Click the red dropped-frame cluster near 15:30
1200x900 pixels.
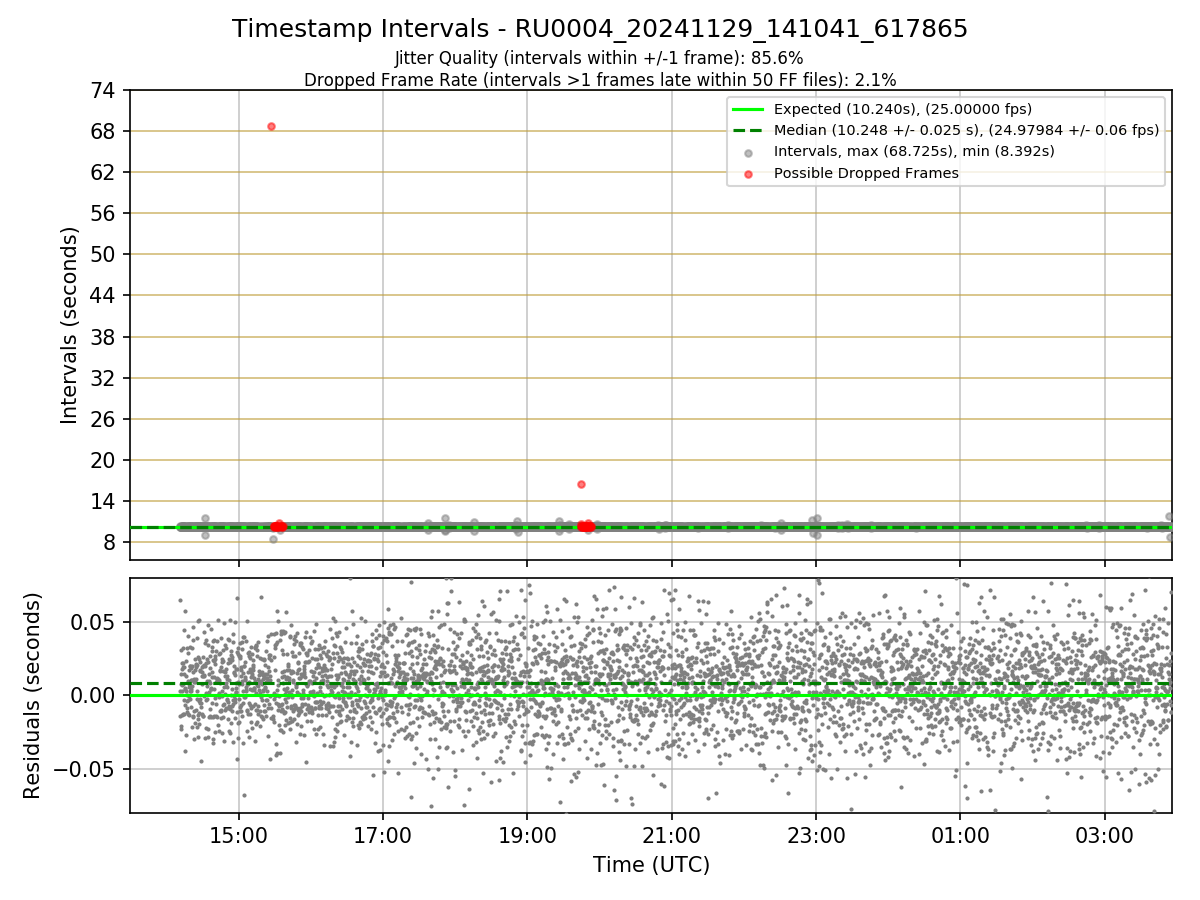pyautogui.click(x=278, y=526)
